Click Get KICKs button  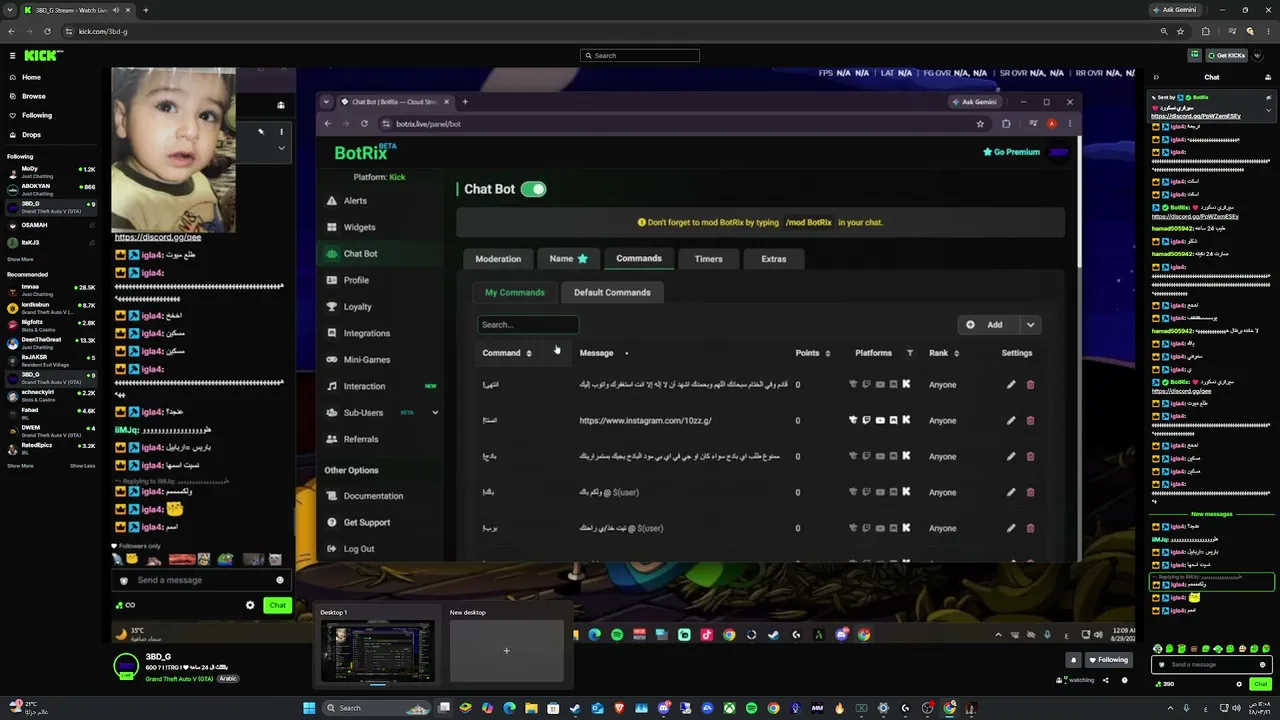tap(1226, 56)
